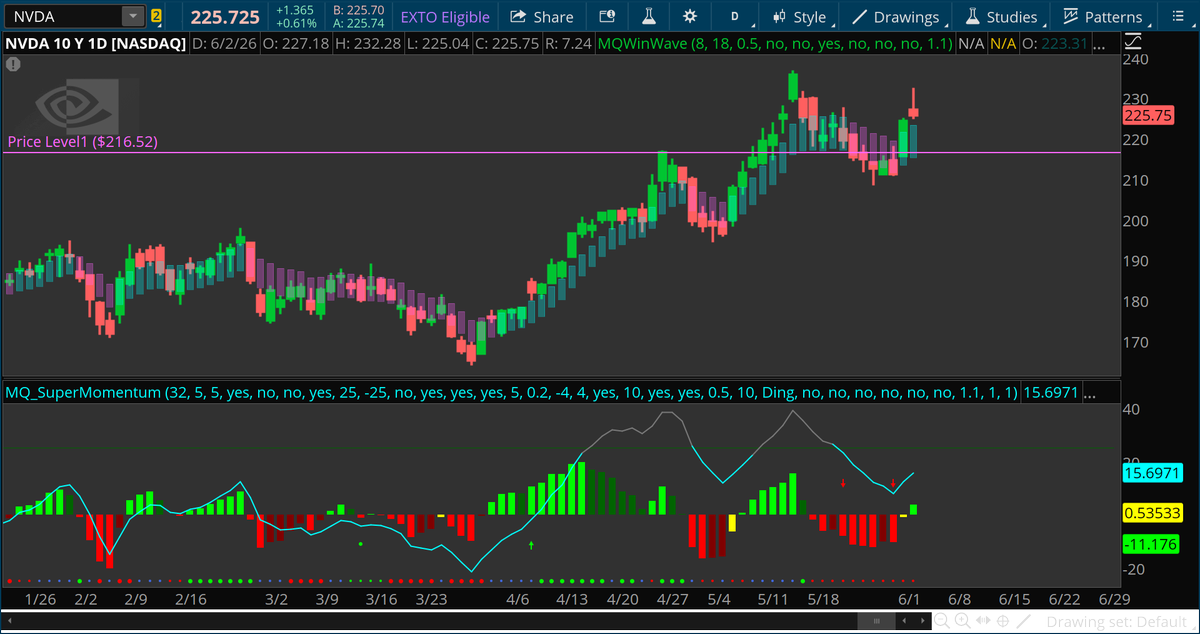The image size is (1200, 634).
Task: Click the horizontal scrollbar thumb
Action: coord(877,622)
